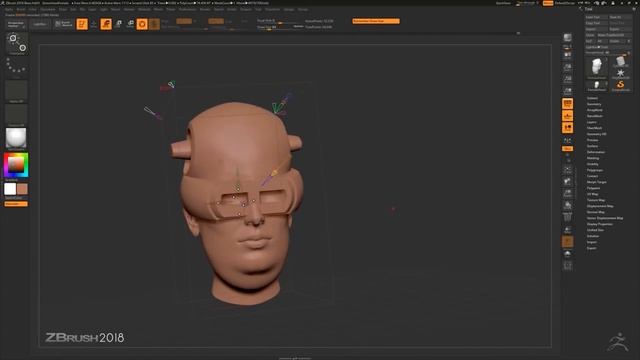Expand the Deformation subpalette
Image resolution: width=640 pixels, height=360 pixels.
pyautogui.click(x=596, y=152)
